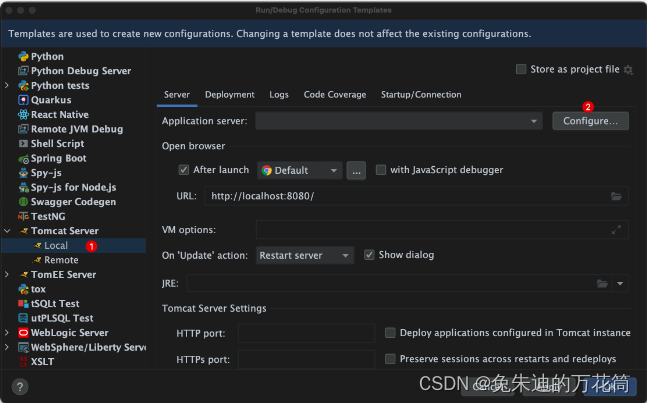
Task: Click the Spy-js for Node.js icon
Action: coord(24,187)
